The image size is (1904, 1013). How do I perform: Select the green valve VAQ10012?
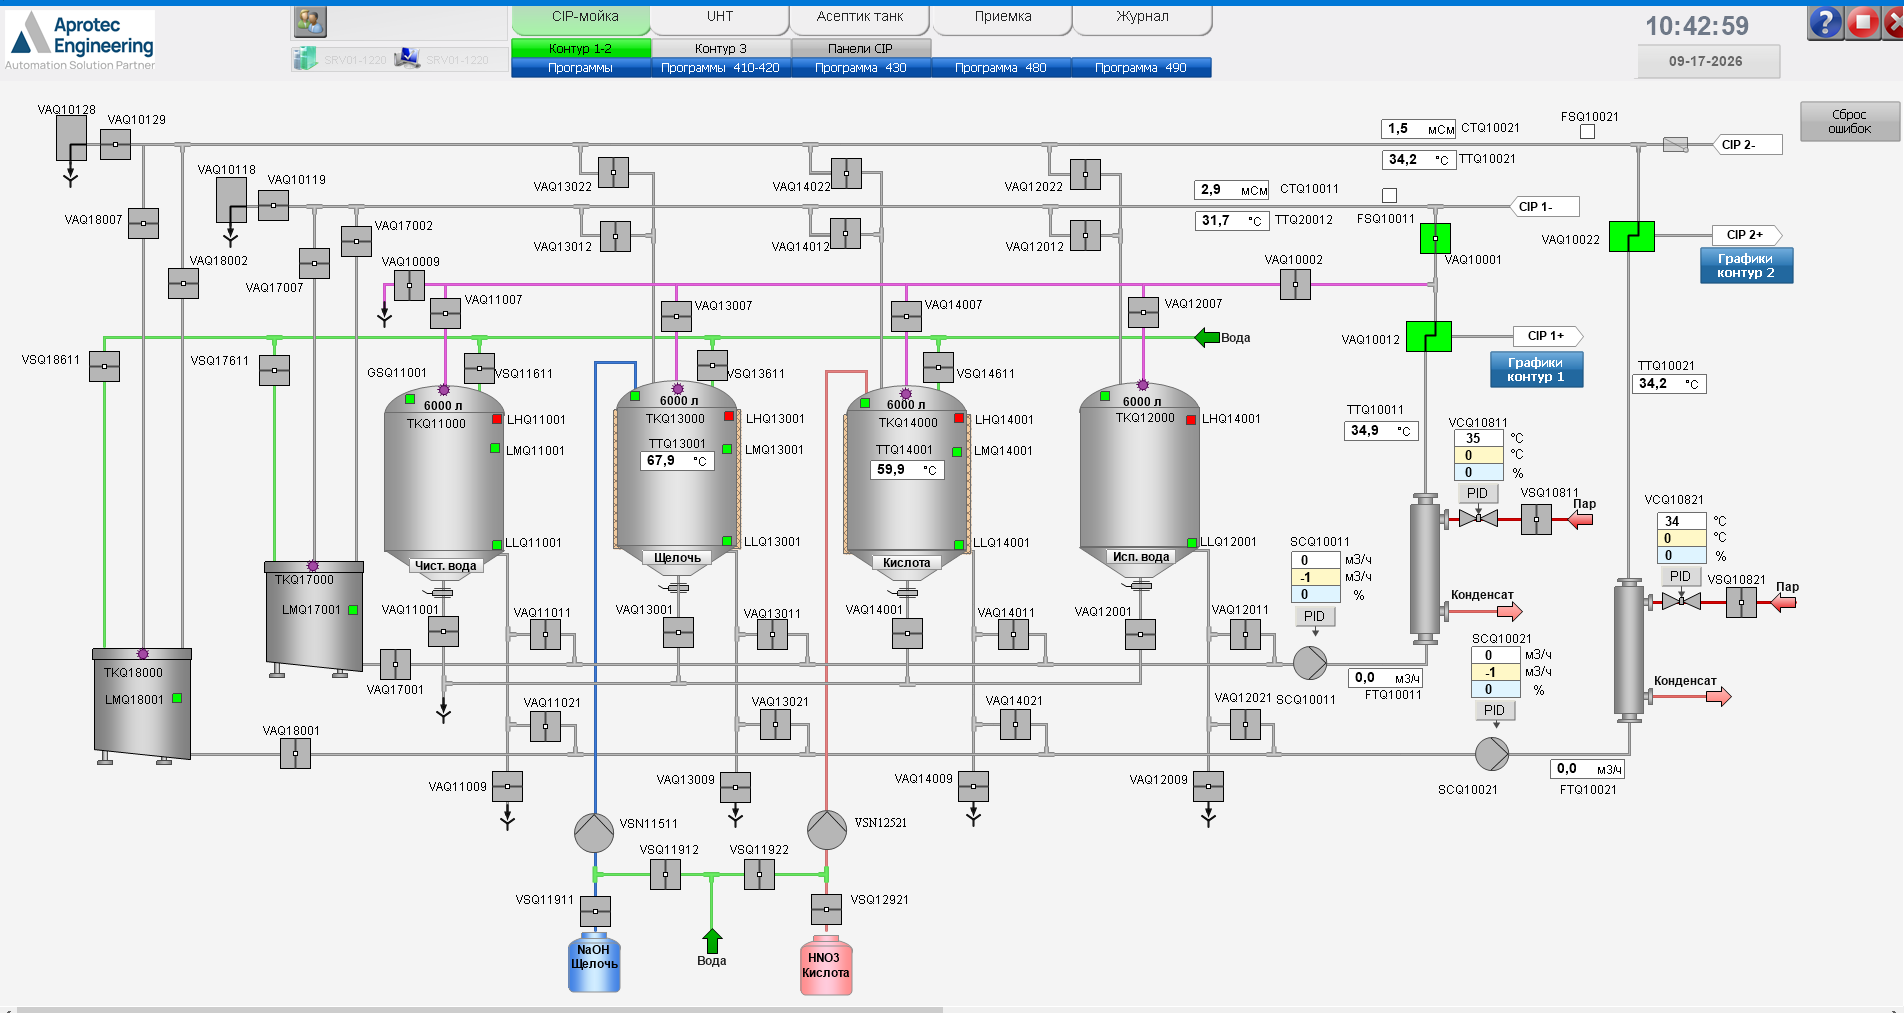point(1428,337)
